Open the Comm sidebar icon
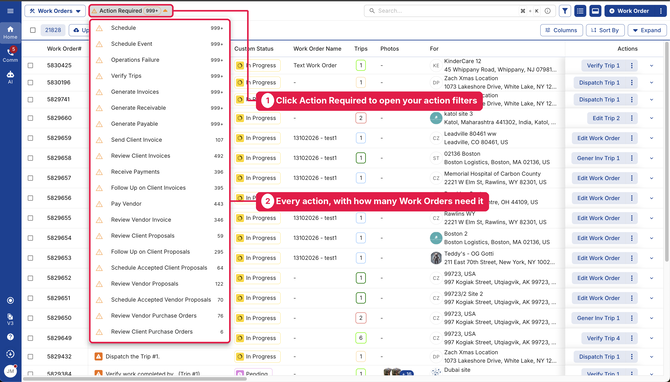Screen dimensions: 670x382 pyautogui.click(x=10, y=55)
